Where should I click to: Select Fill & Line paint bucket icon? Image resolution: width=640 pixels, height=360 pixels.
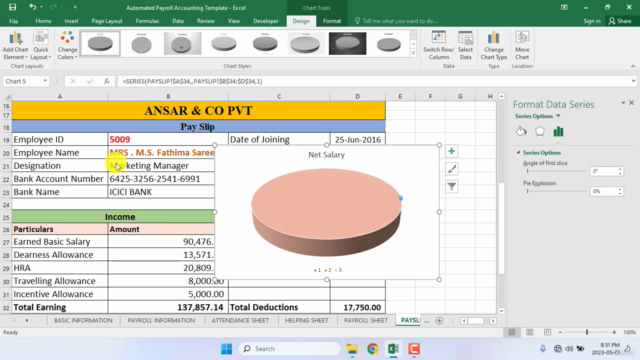521,131
